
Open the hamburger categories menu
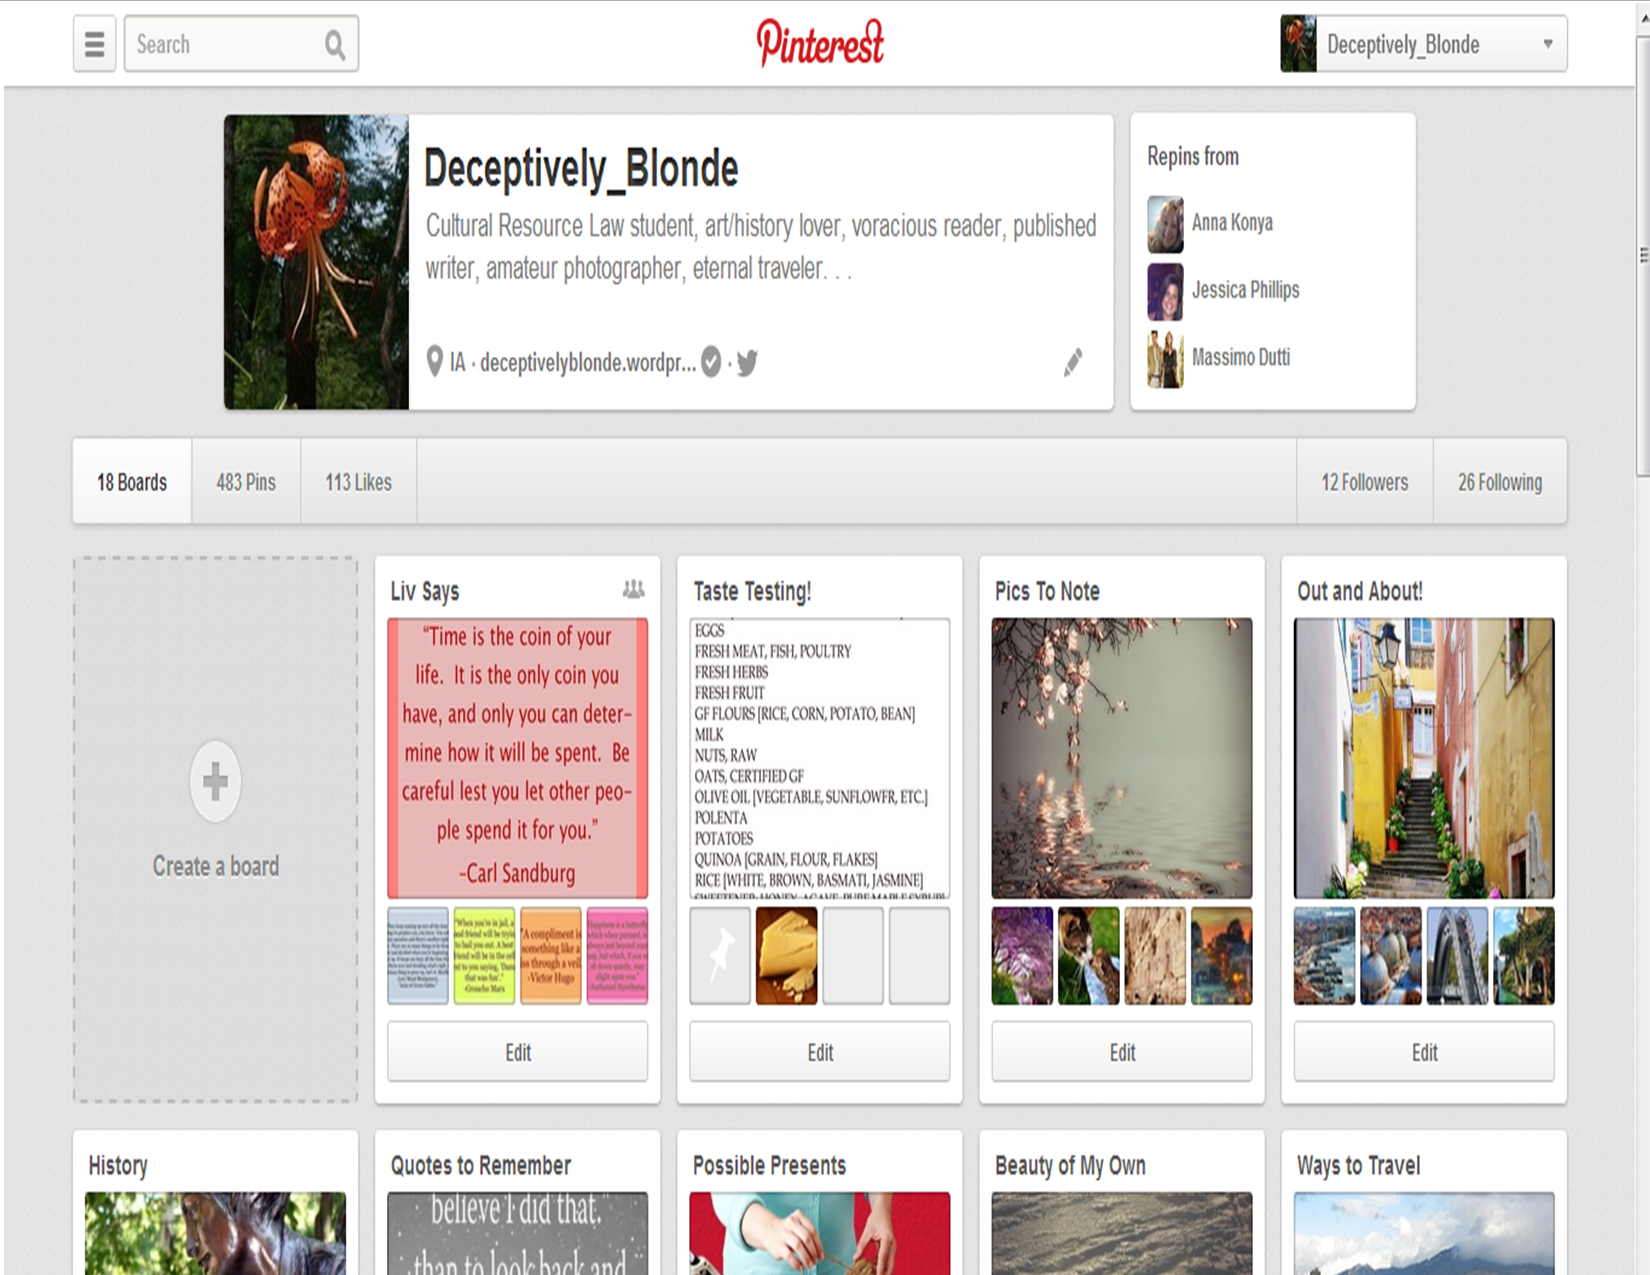95,44
